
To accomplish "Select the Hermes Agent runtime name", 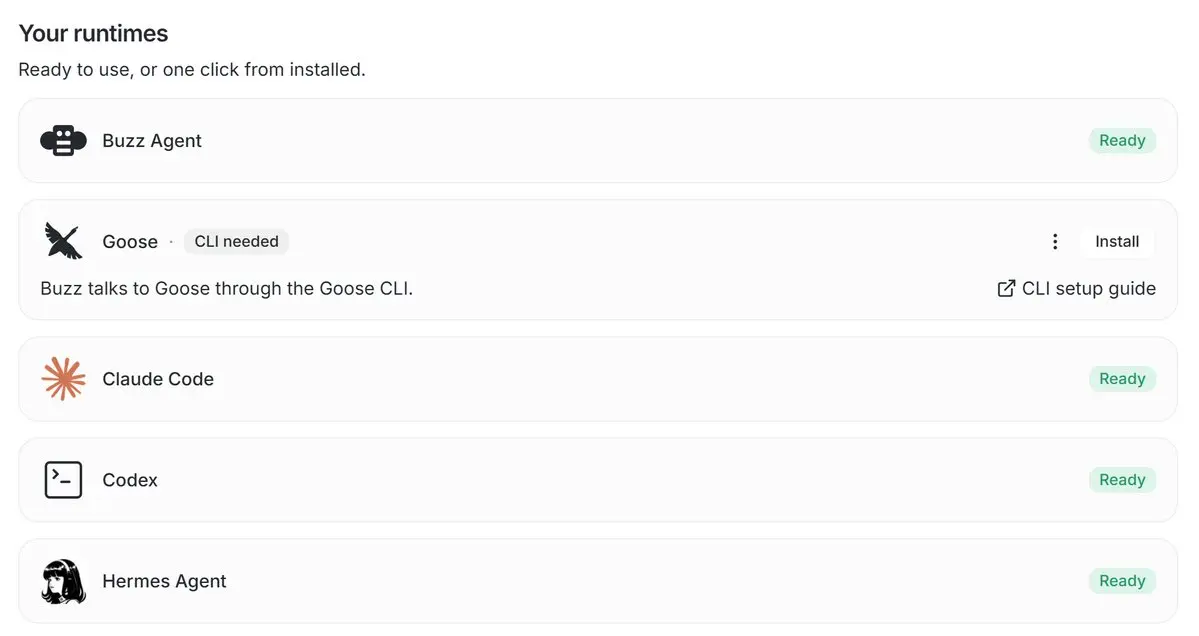I will (x=164, y=581).
